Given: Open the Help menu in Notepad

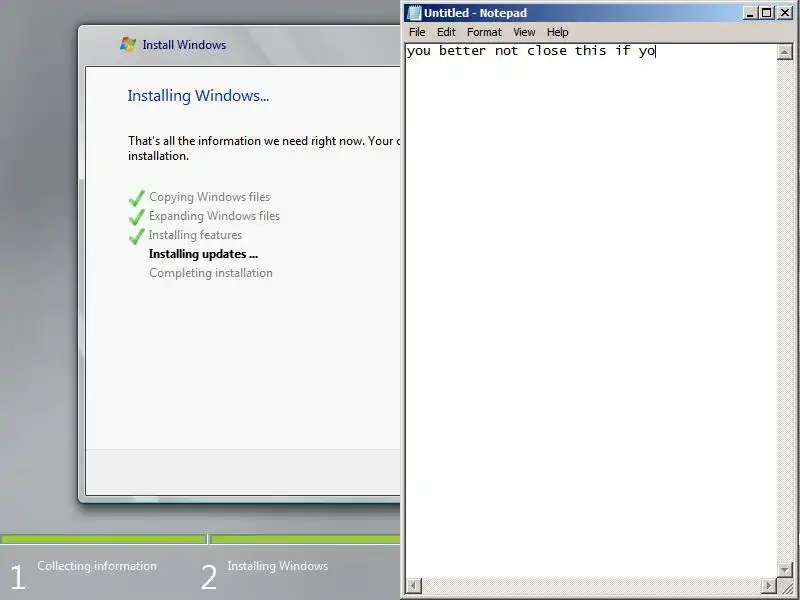Looking at the screenshot, I should click(557, 32).
